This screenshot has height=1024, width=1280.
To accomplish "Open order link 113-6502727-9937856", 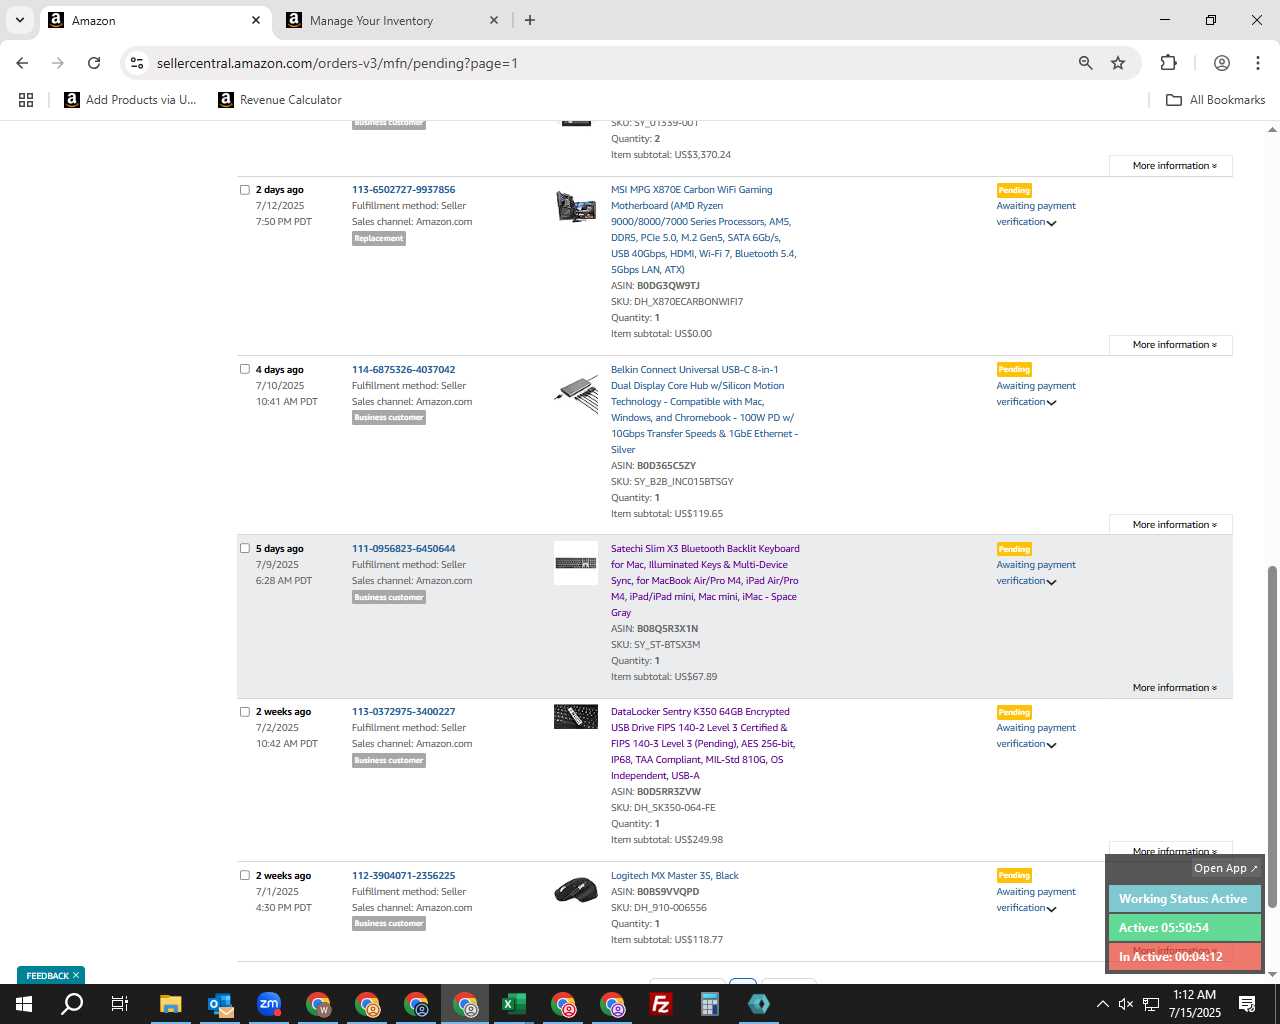I will pos(403,190).
